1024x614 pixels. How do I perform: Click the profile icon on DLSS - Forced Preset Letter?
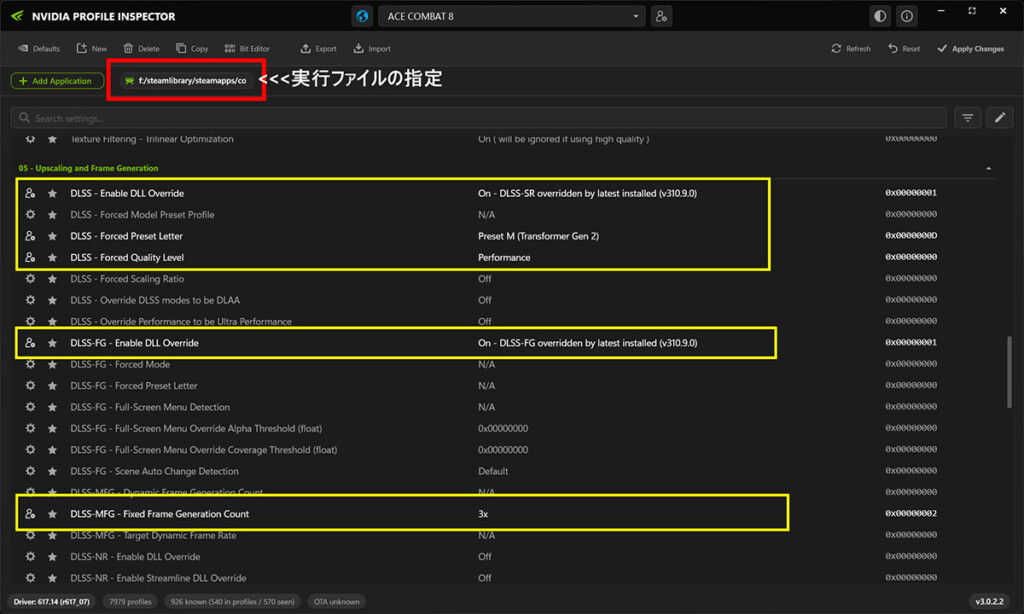click(30, 236)
